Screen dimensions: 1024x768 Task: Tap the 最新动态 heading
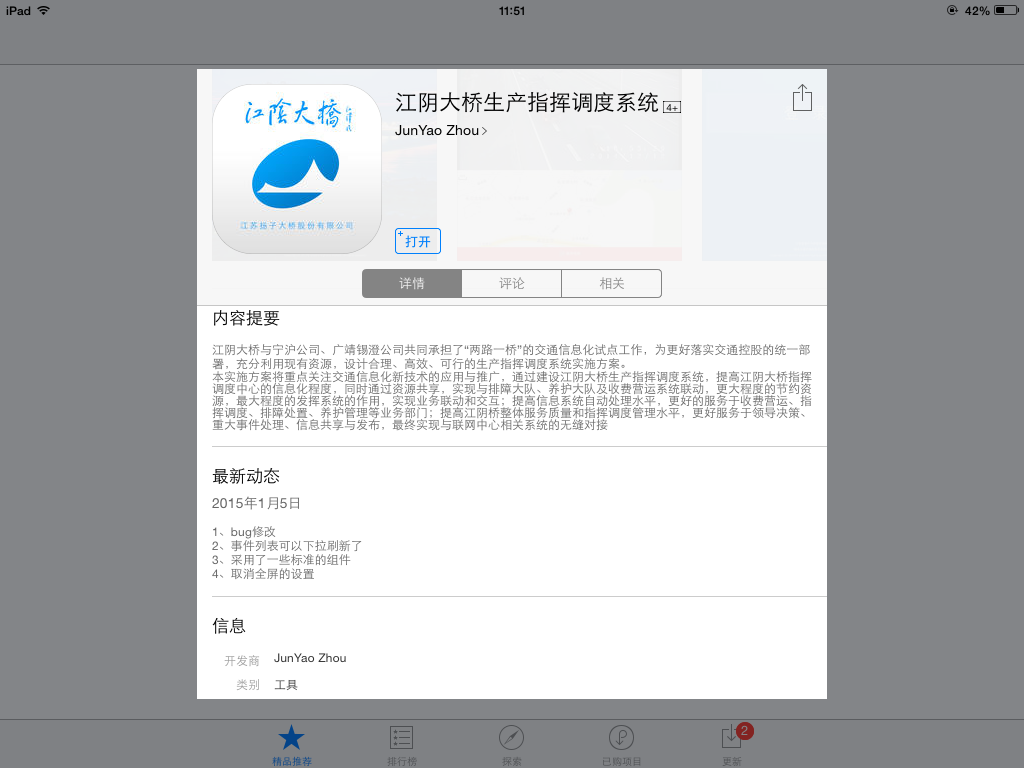[x=246, y=476]
